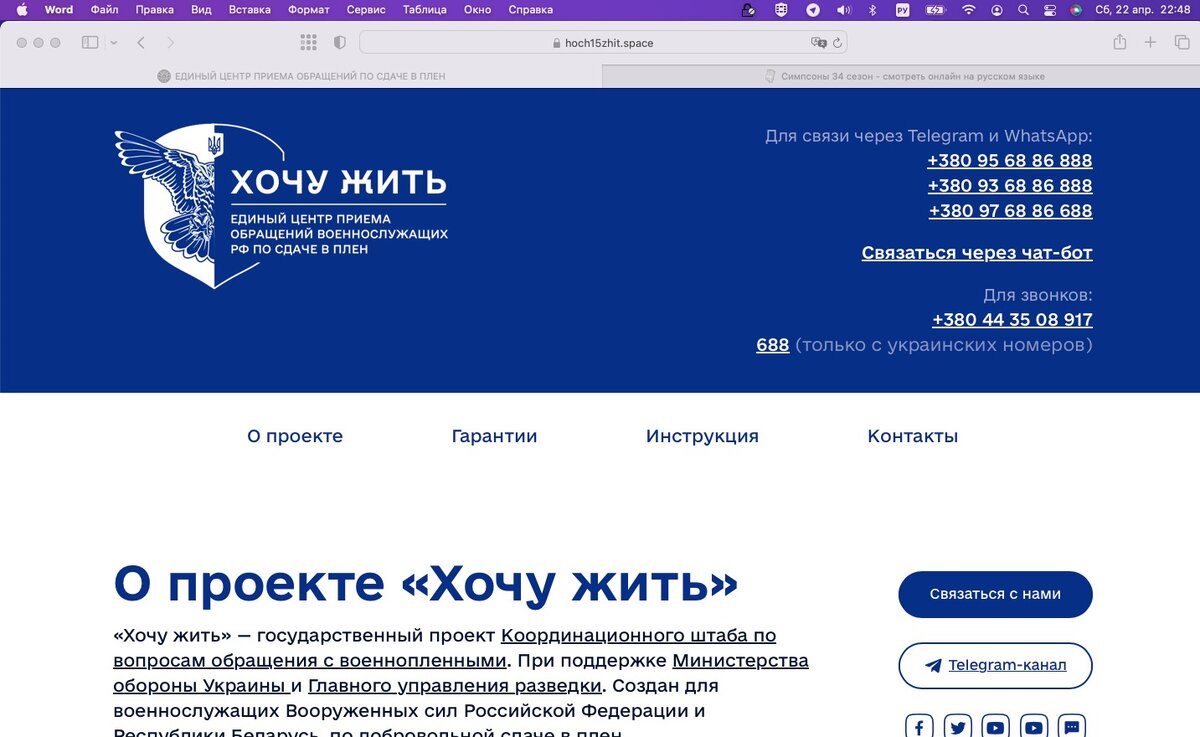Click phone number +380 93 68 86 888
The image size is (1200, 737).
[x=1010, y=186]
